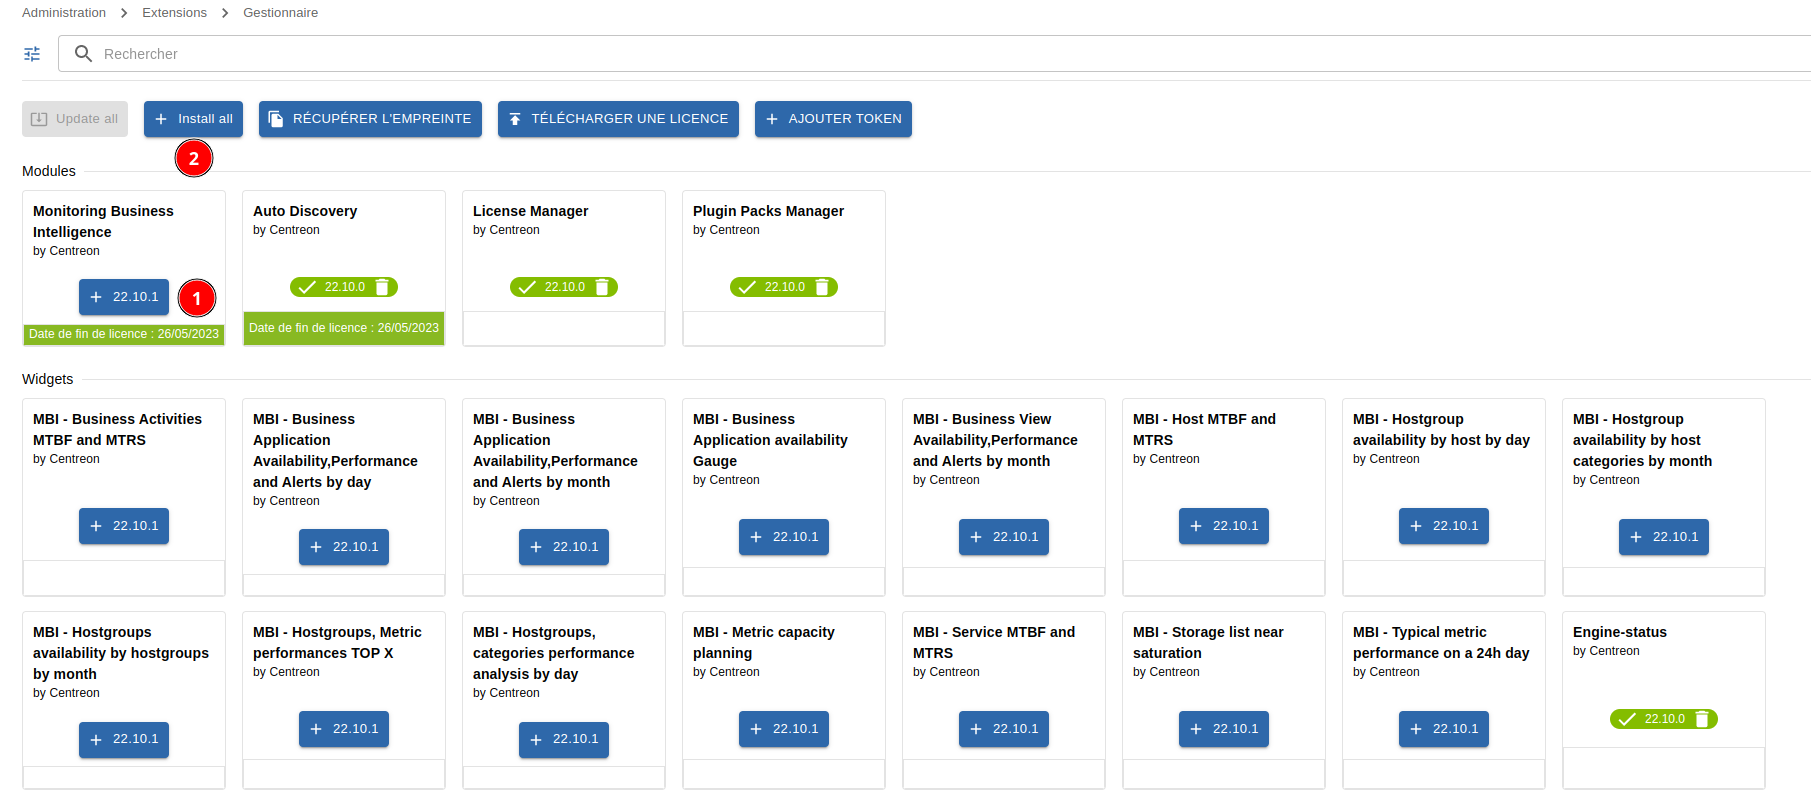Screen dimensions: 1811x796
Task: Click Engine-status installed checkmark icon
Action: (x=1627, y=719)
